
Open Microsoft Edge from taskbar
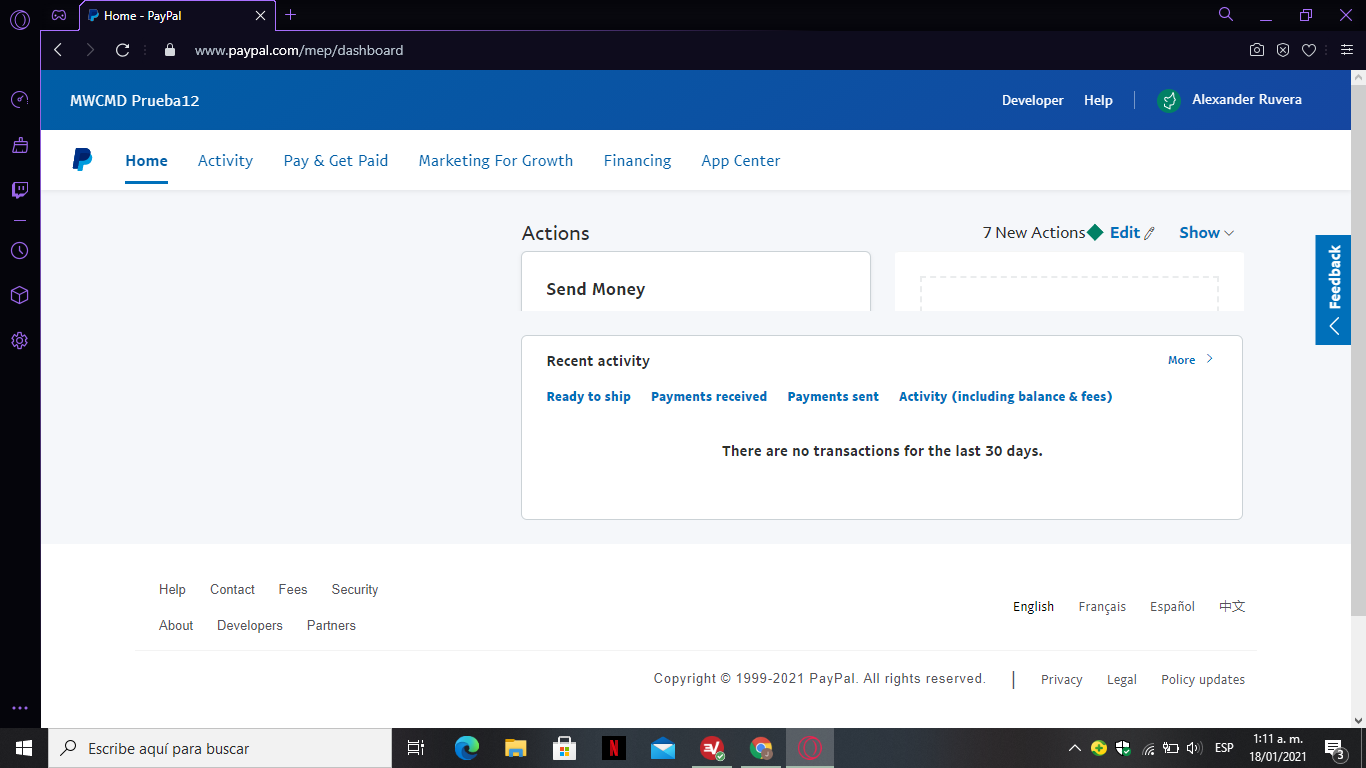467,748
